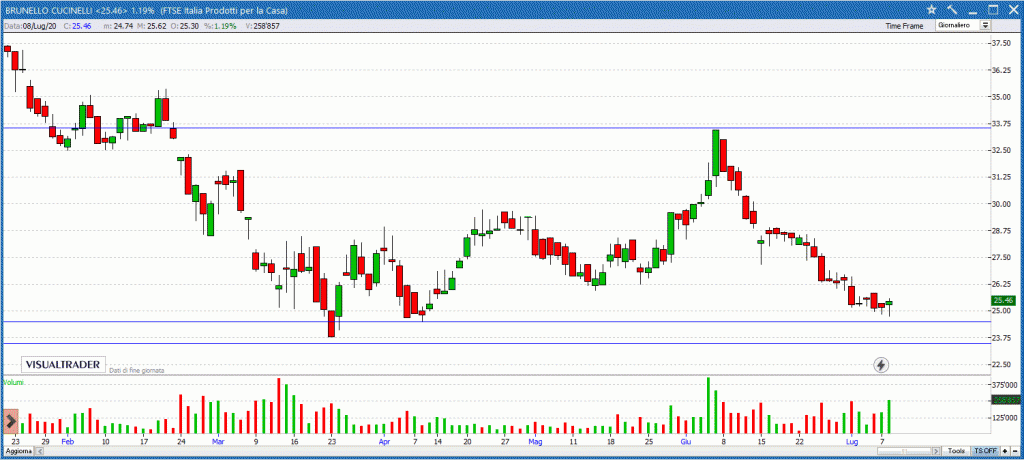Click the lightning bolt icon on chart
Image resolution: width=1024 pixels, height=460 pixels.
(x=881, y=365)
